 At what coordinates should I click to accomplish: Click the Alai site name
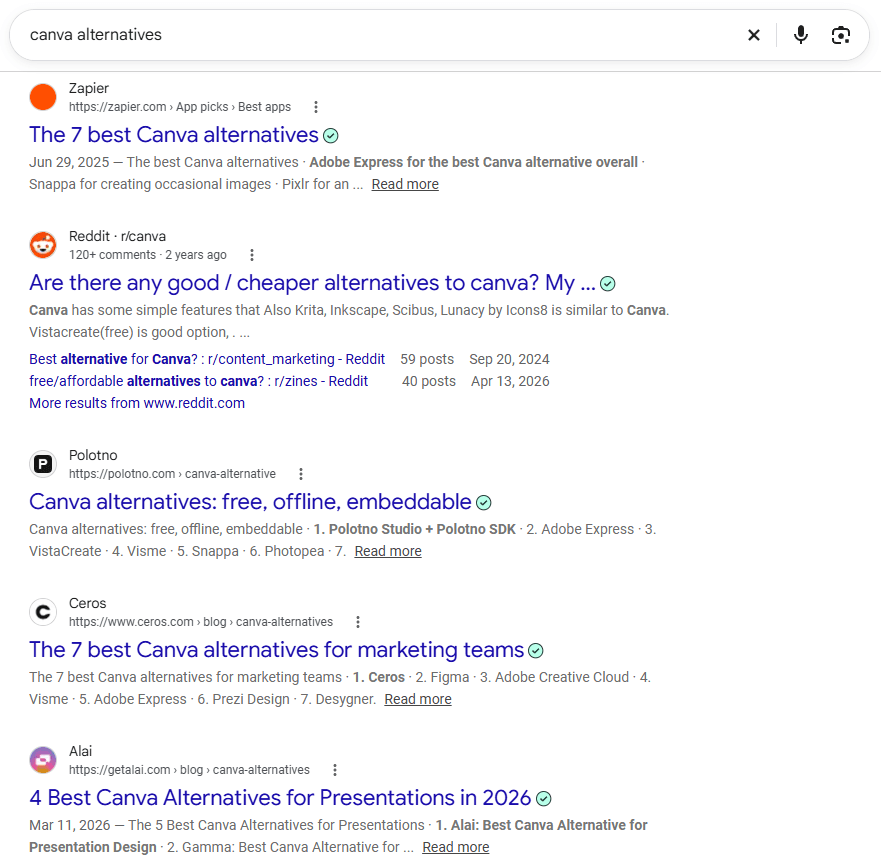point(80,751)
